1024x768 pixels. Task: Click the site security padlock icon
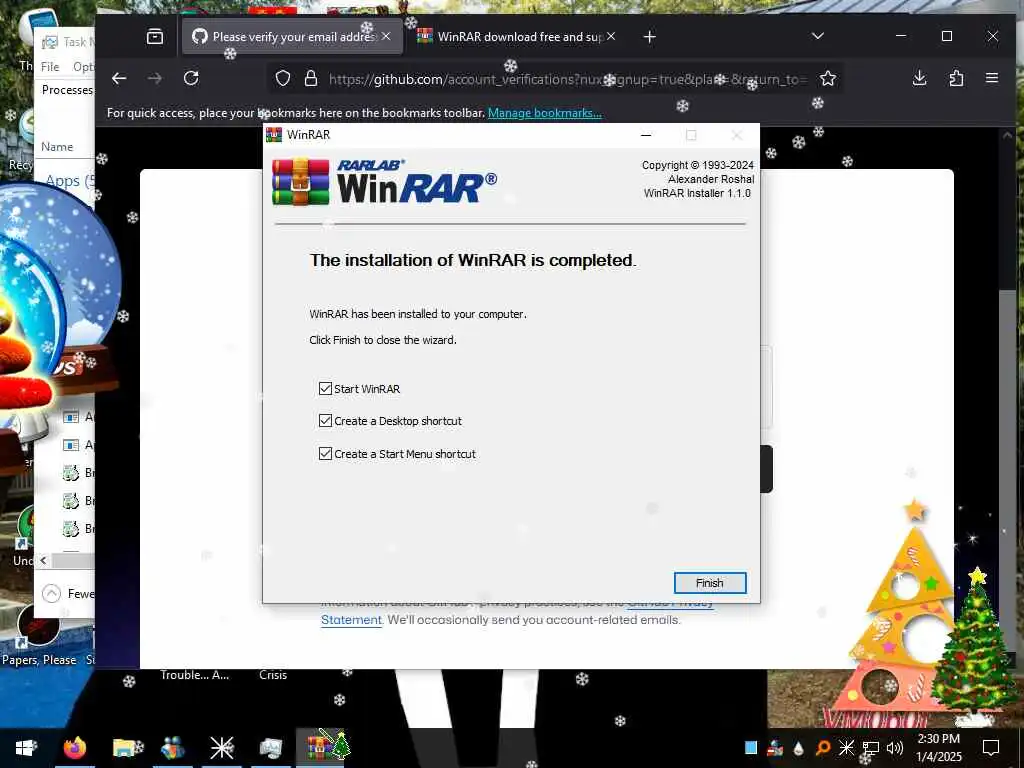(311, 78)
